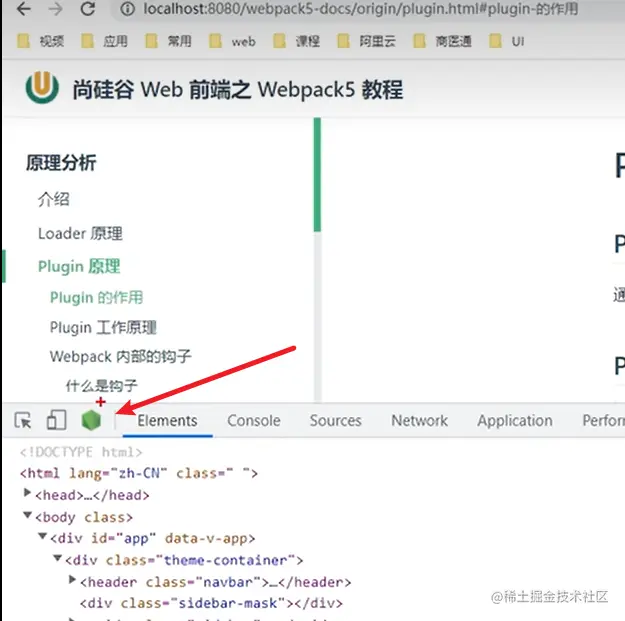Jump to 什么是钩子 subsection
Viewport: 625px width, 621px height.
tap(101, 385)
